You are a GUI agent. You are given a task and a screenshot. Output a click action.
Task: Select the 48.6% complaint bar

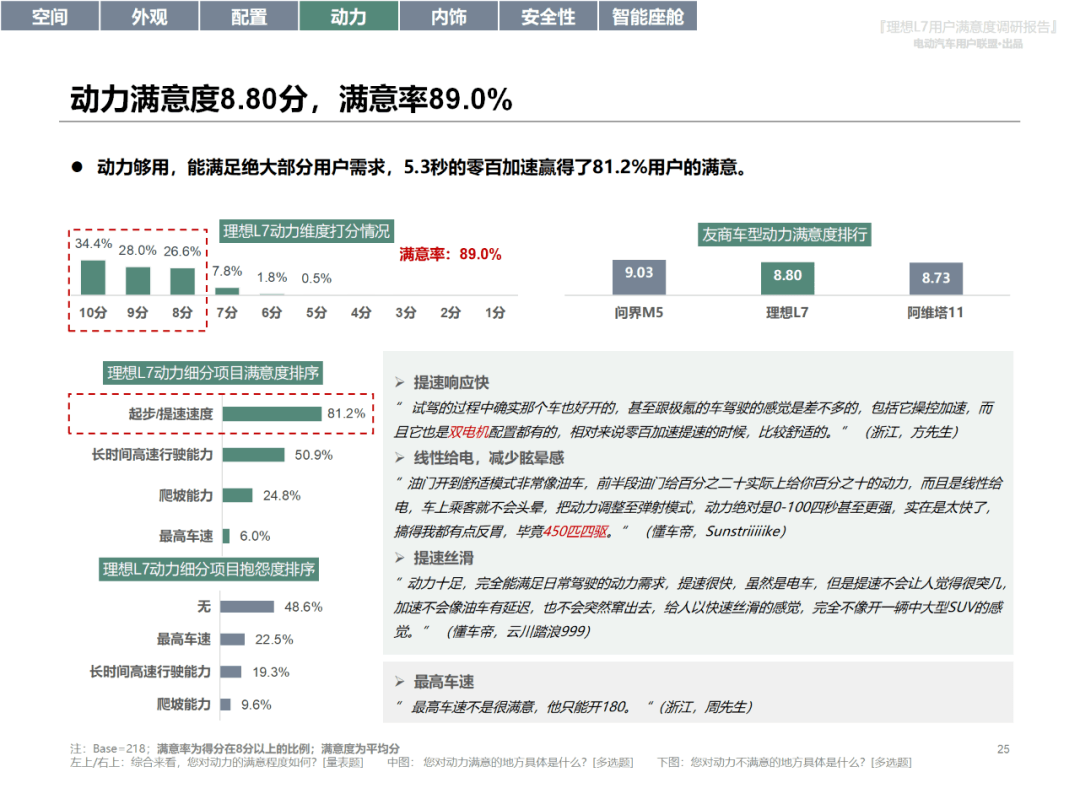point(247,607)
